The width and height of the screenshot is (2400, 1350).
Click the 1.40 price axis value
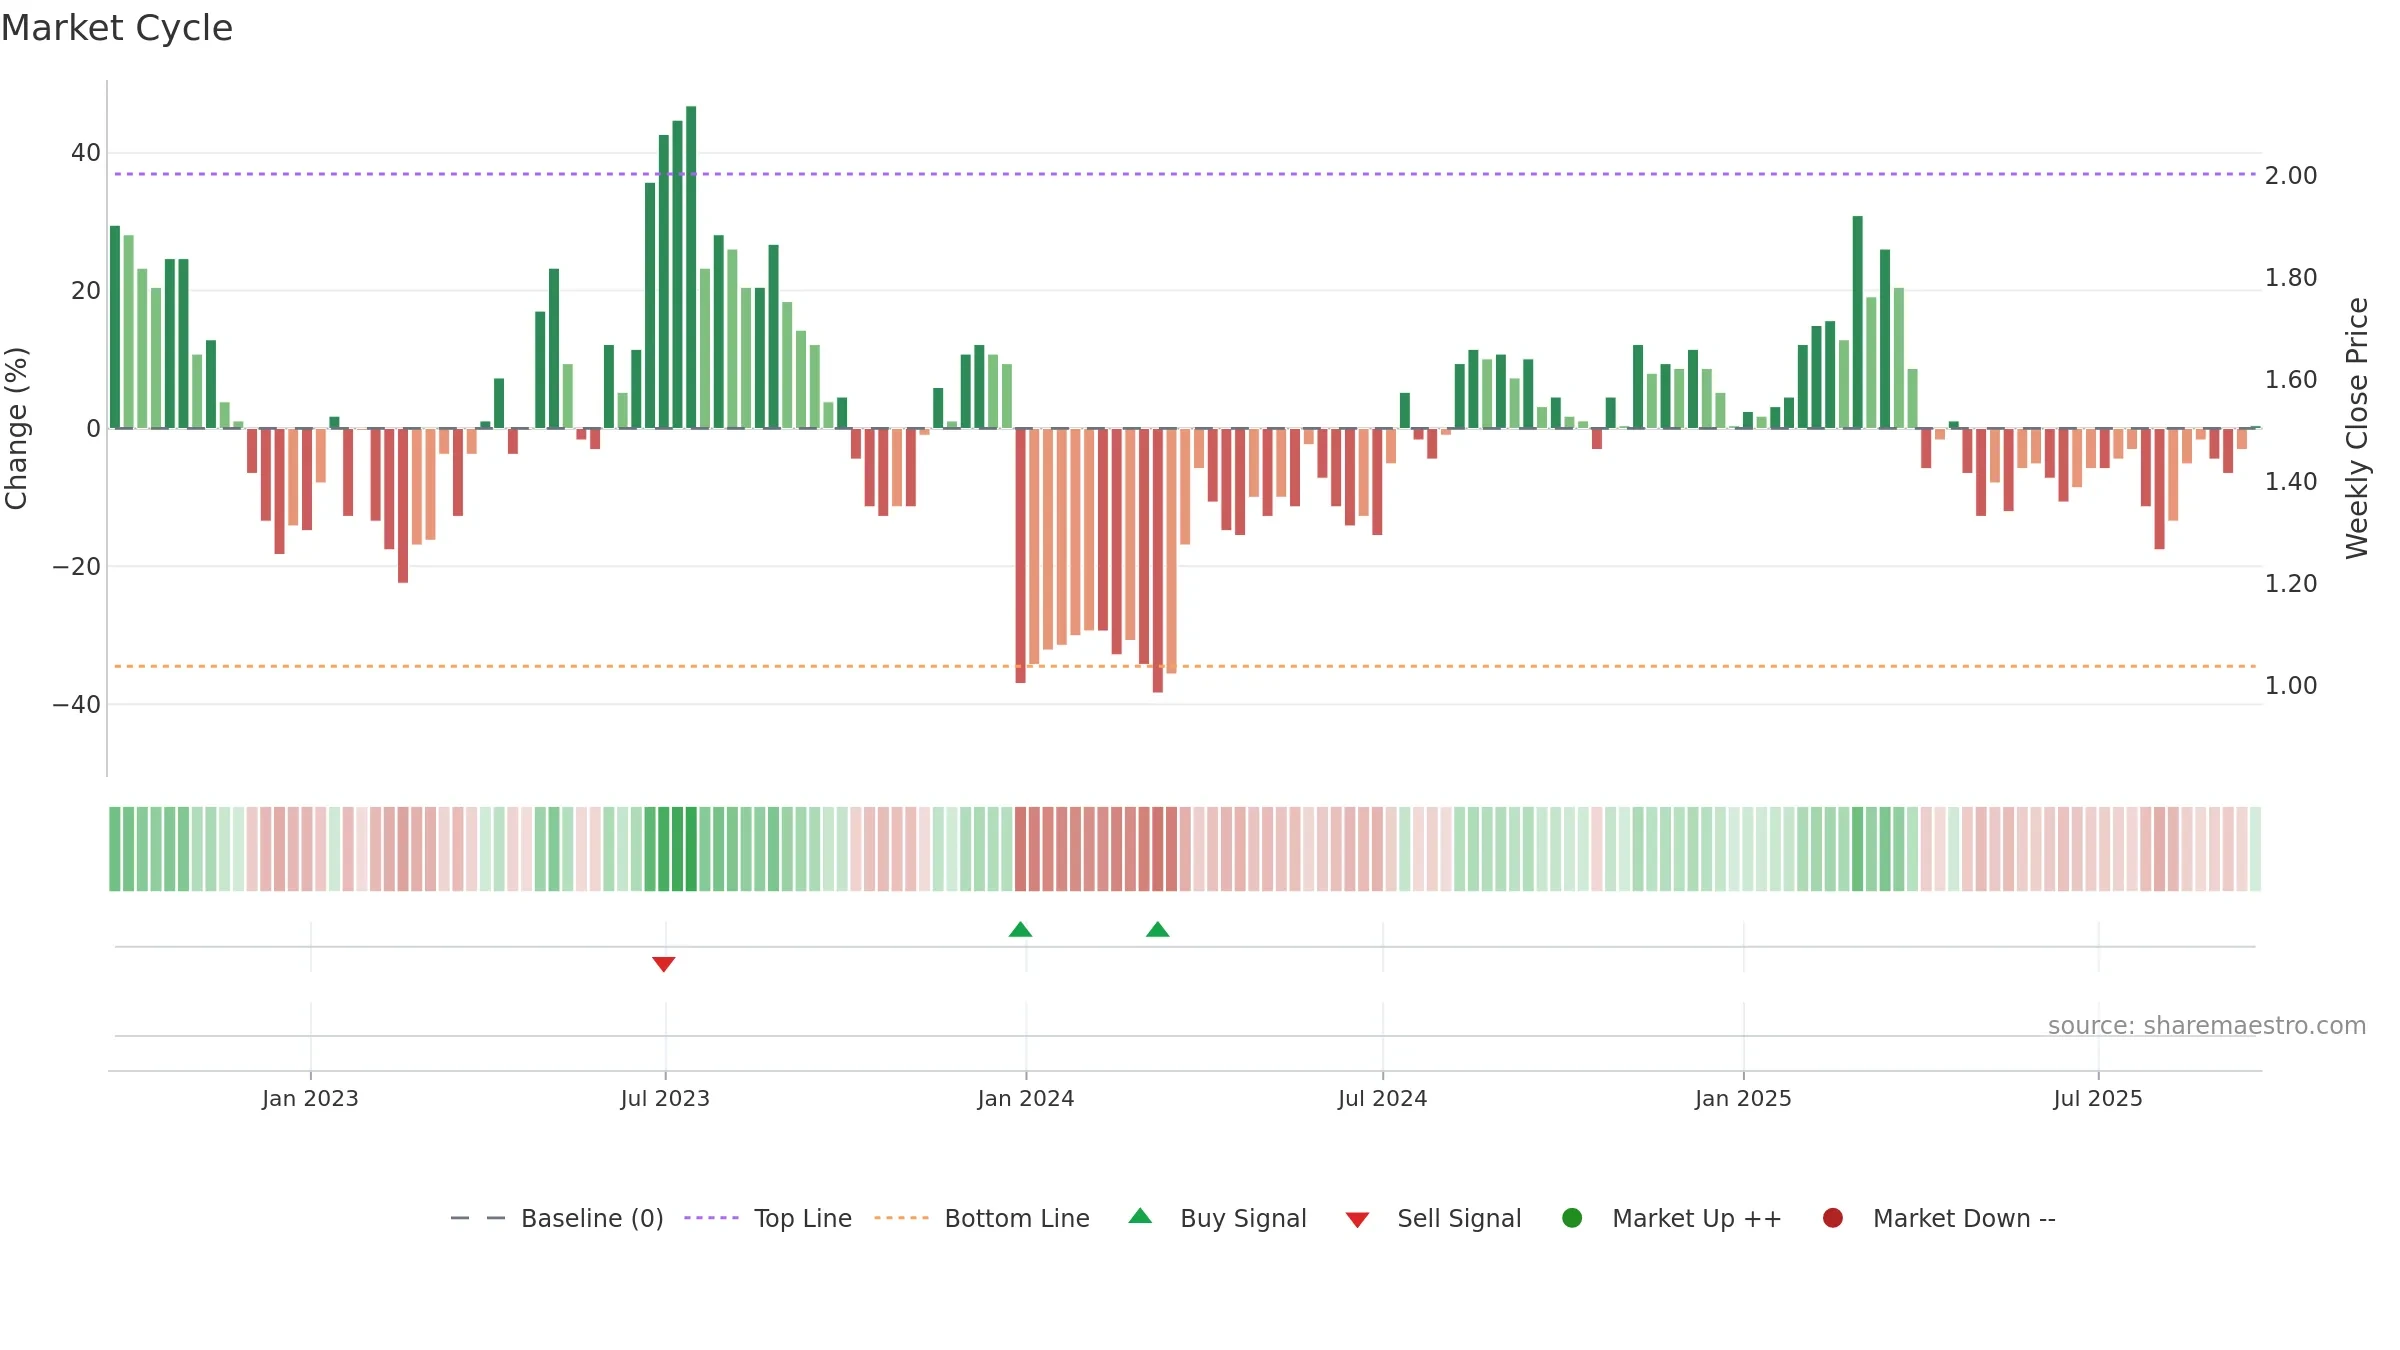coord(2291,482)
